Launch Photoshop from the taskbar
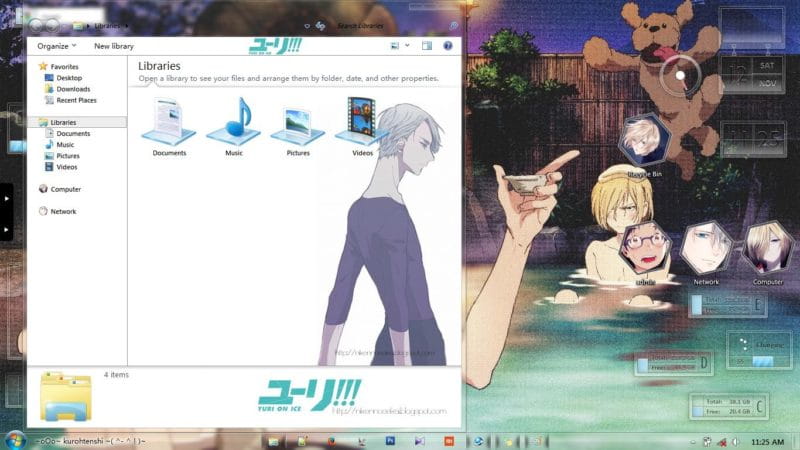Image resolution: width=800 pixels, height=450 pixels. tap(390, 441)
